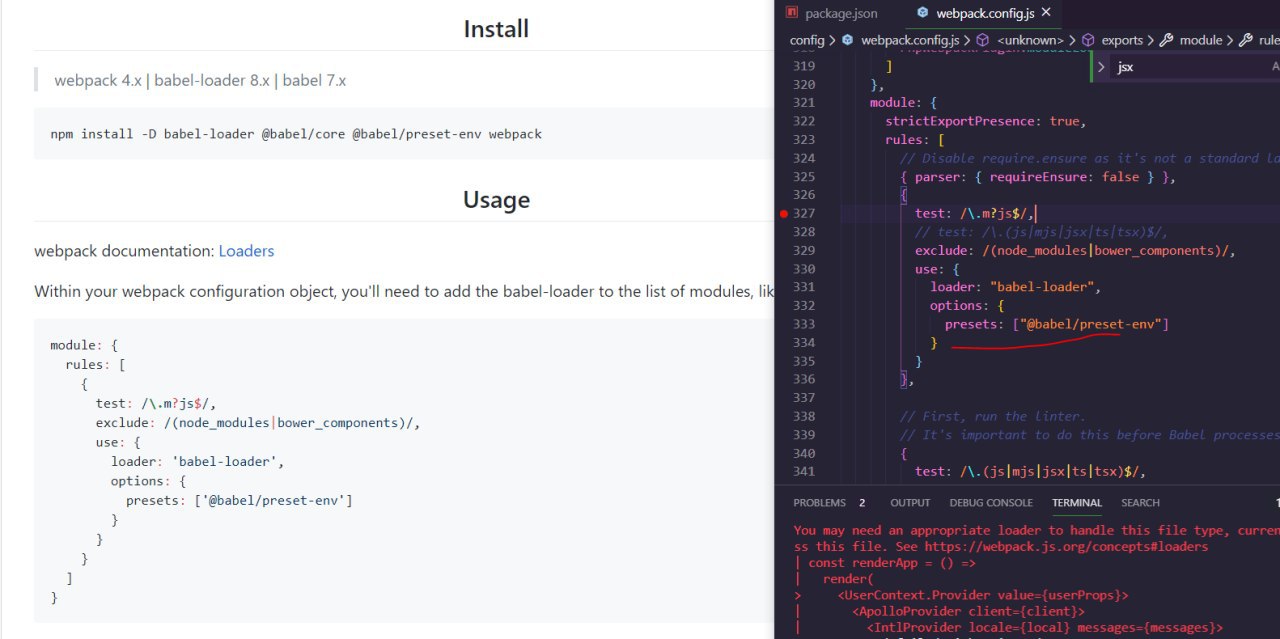
Task: Place cursor on strictExportPresence: true line
Action: (985, 121)
